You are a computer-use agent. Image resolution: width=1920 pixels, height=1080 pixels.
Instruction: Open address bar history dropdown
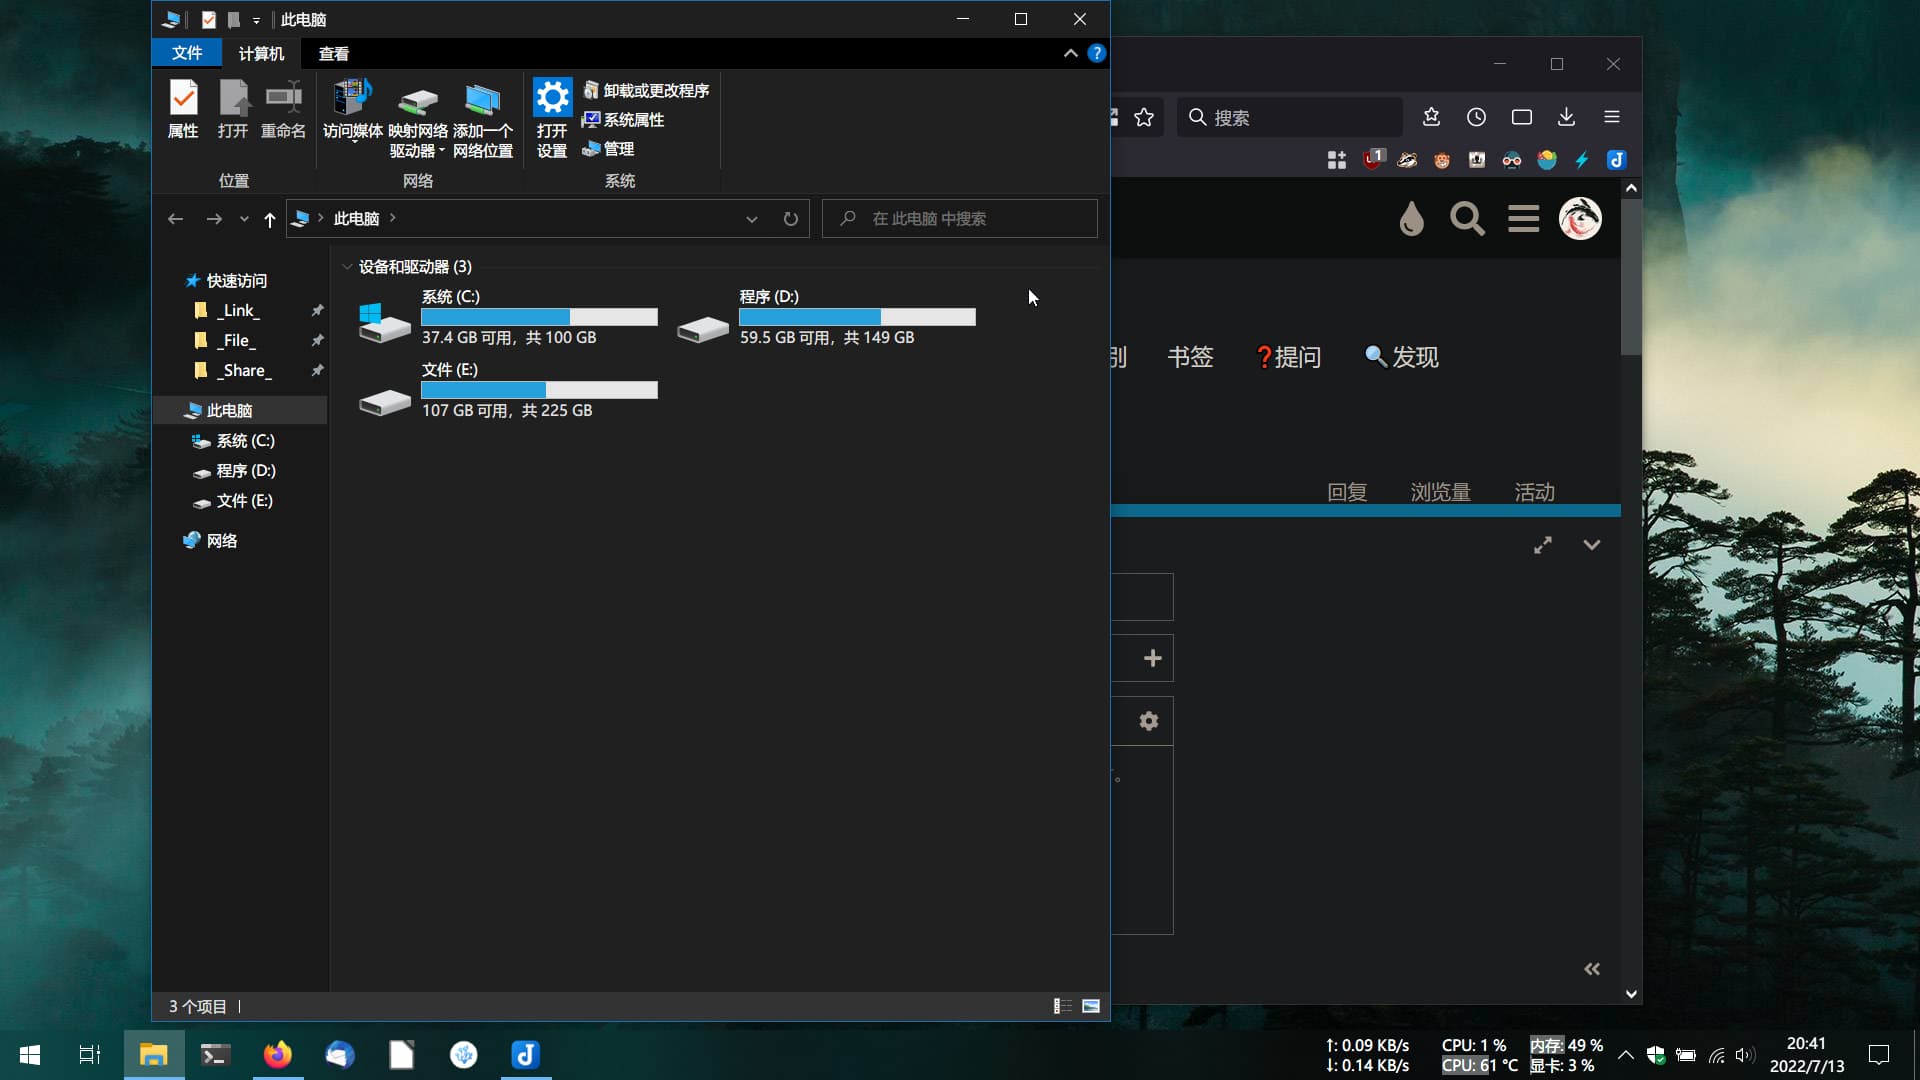[x=751, y=219]
